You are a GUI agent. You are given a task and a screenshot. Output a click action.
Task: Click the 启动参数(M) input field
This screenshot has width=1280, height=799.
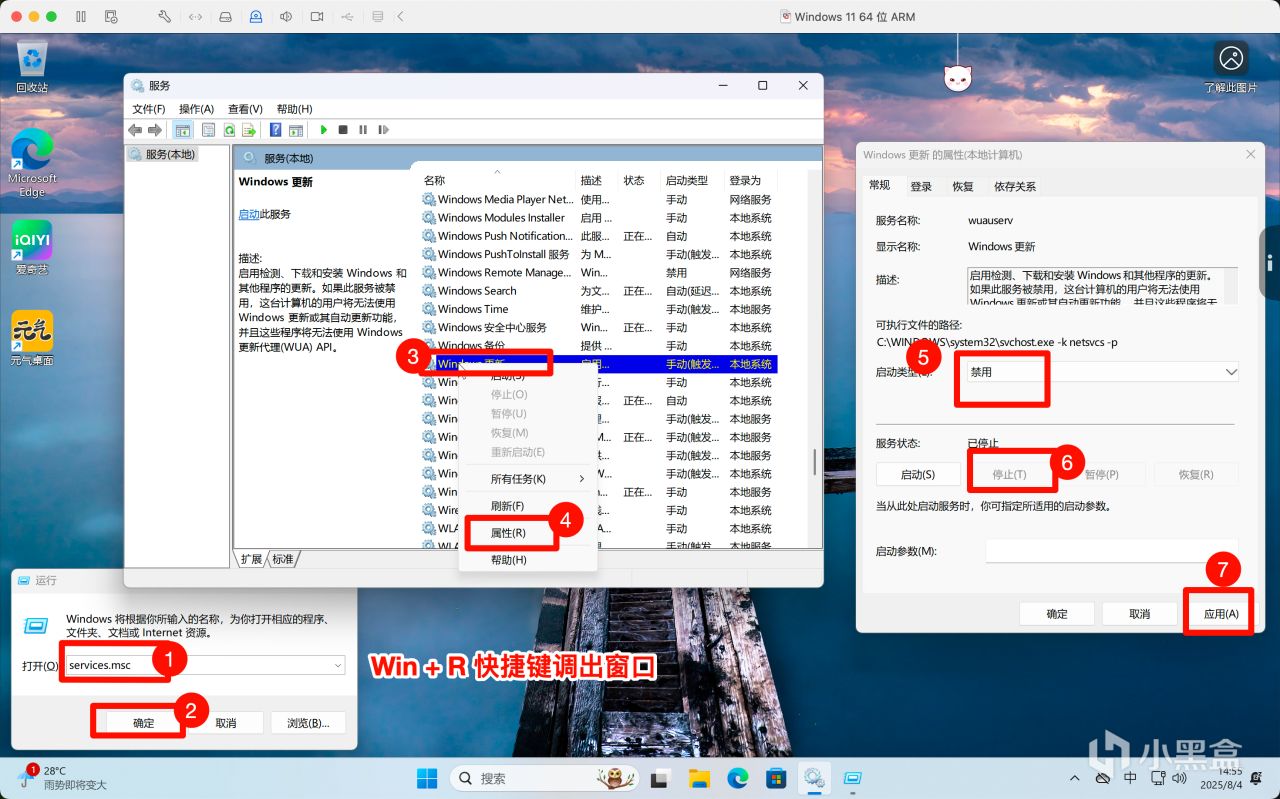tap(1112, 551)
